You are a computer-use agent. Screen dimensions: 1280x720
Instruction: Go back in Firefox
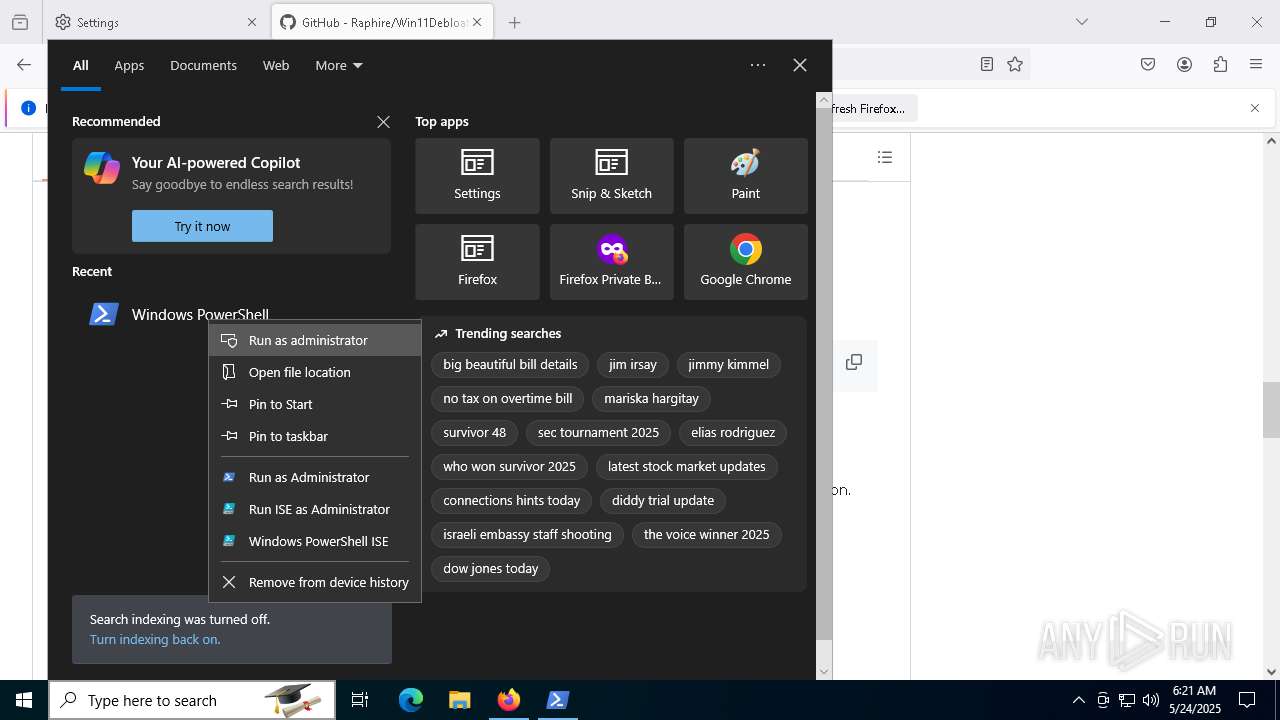coord(24,64)
